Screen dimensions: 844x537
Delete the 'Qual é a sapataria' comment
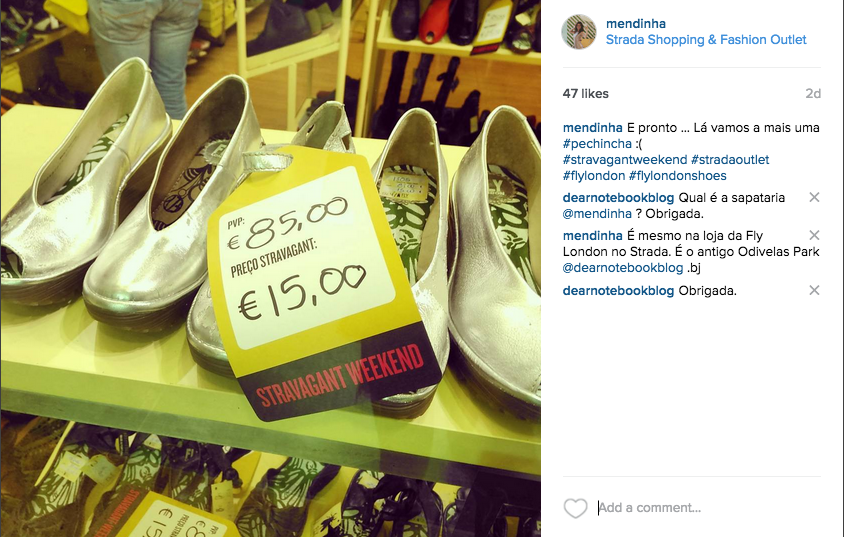(x=814, y=197)
